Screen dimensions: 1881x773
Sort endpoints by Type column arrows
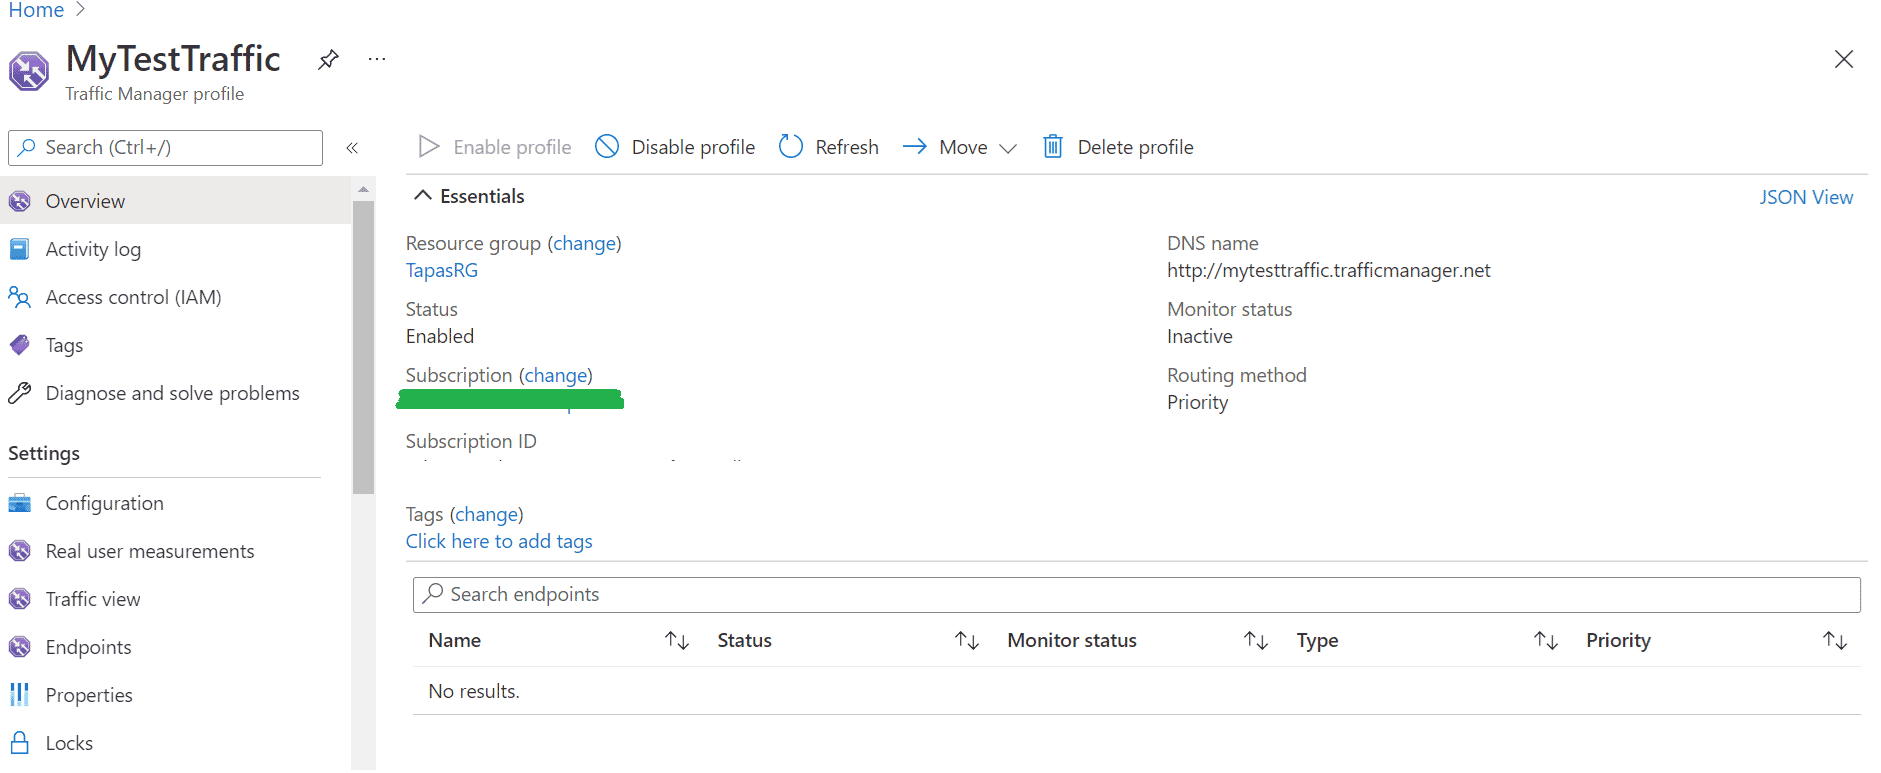click(x=1546, y=641)
